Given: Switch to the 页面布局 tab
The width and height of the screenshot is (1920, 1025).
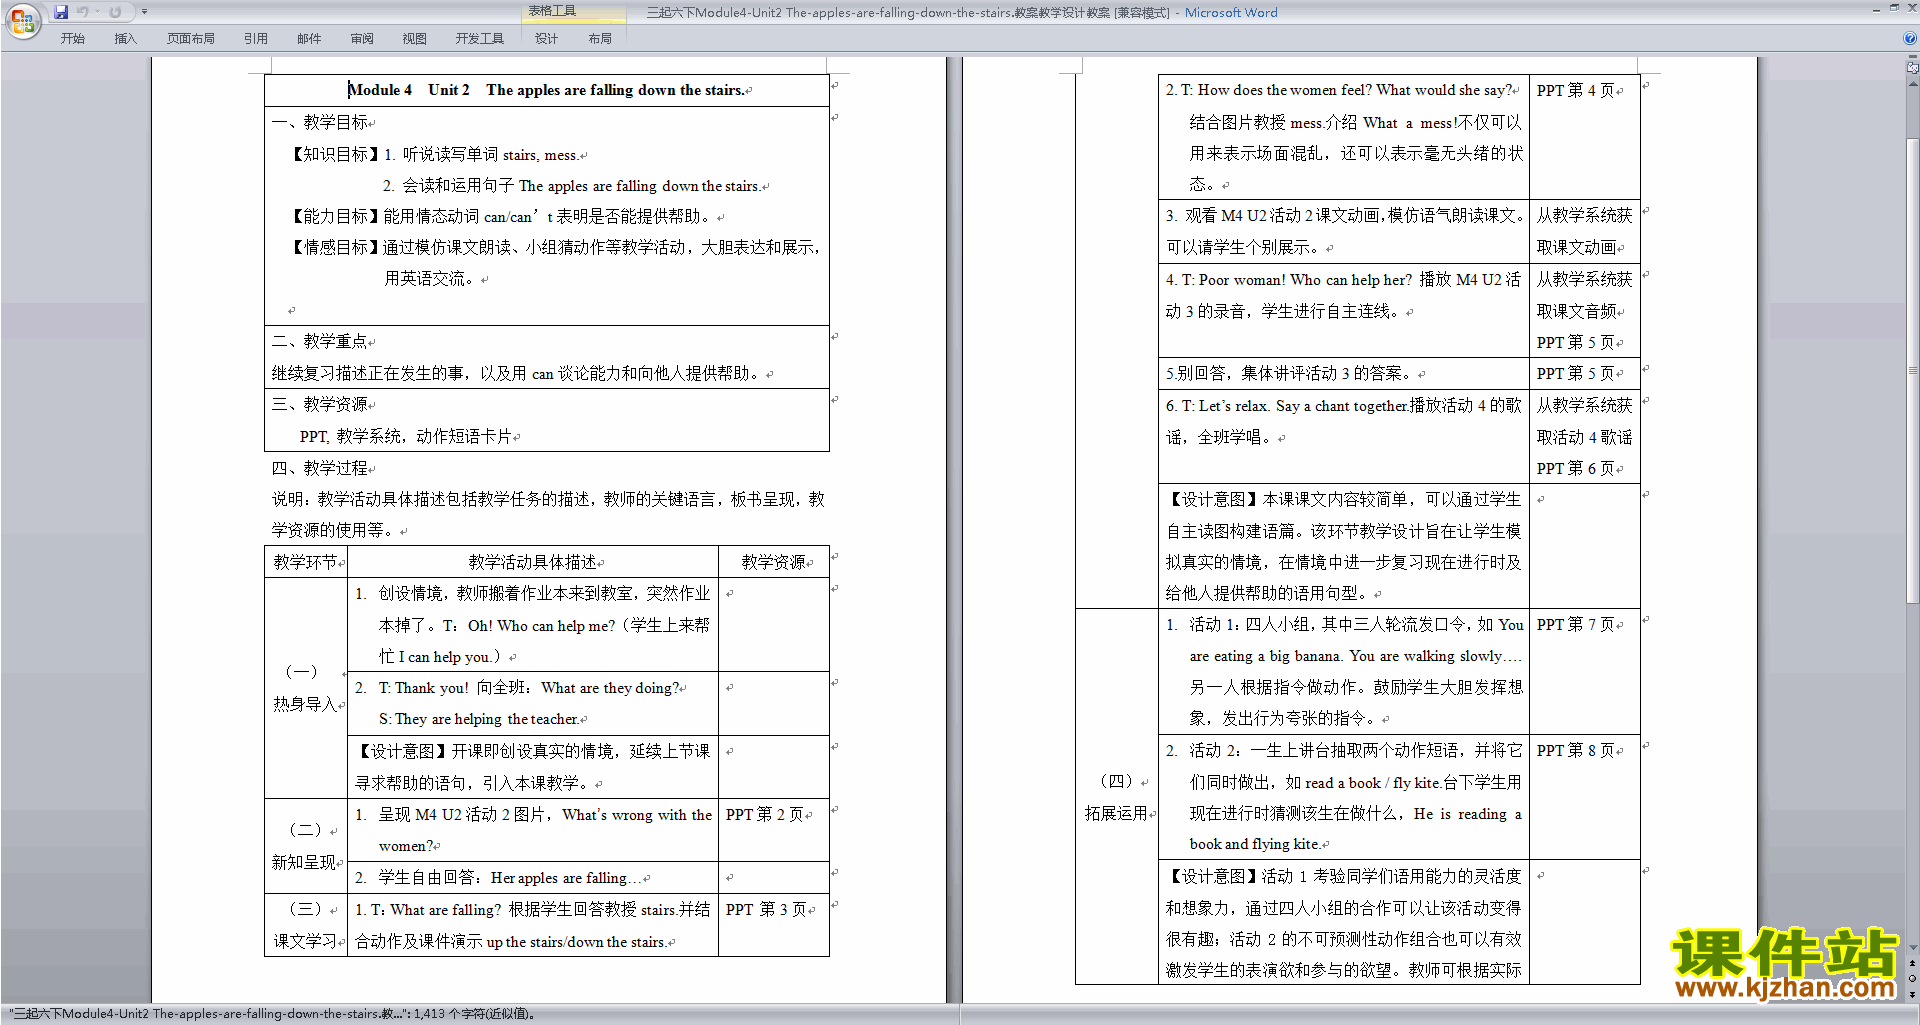Looking at the screenshot, I should pos(190,39).
